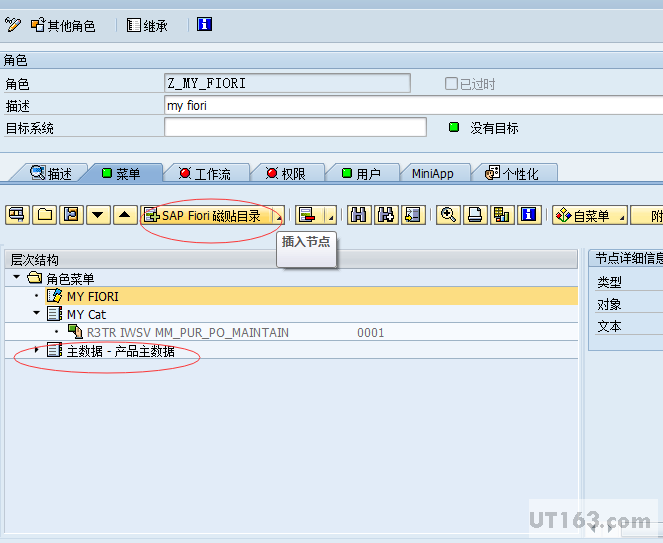Select the 主数据 - 产品主数据 node

coord(121,351)
